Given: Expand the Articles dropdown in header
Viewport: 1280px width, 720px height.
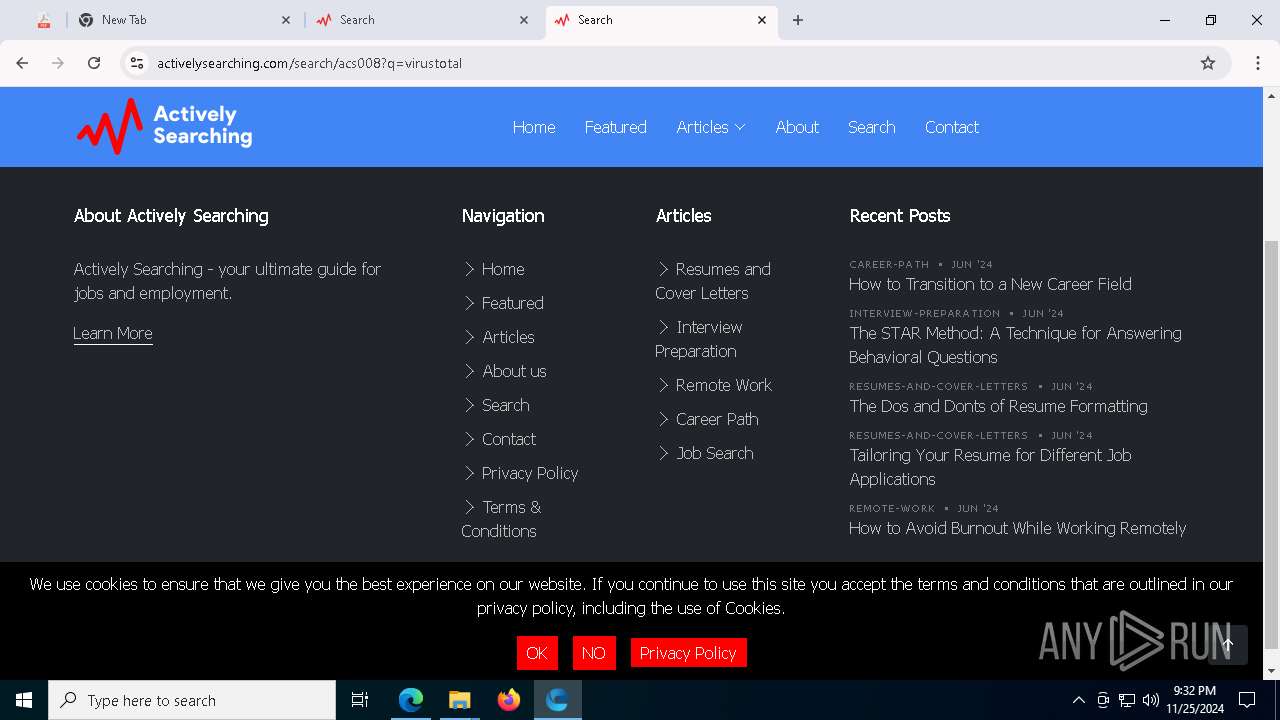Looking at the screenshot, I should point(711,127).
